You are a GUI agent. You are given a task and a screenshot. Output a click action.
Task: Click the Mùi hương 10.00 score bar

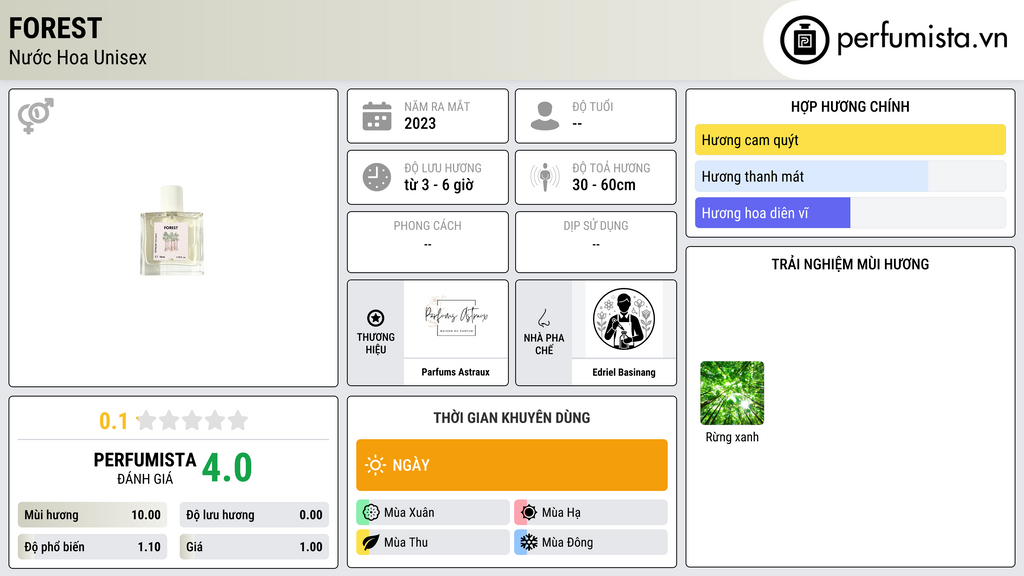92,515
